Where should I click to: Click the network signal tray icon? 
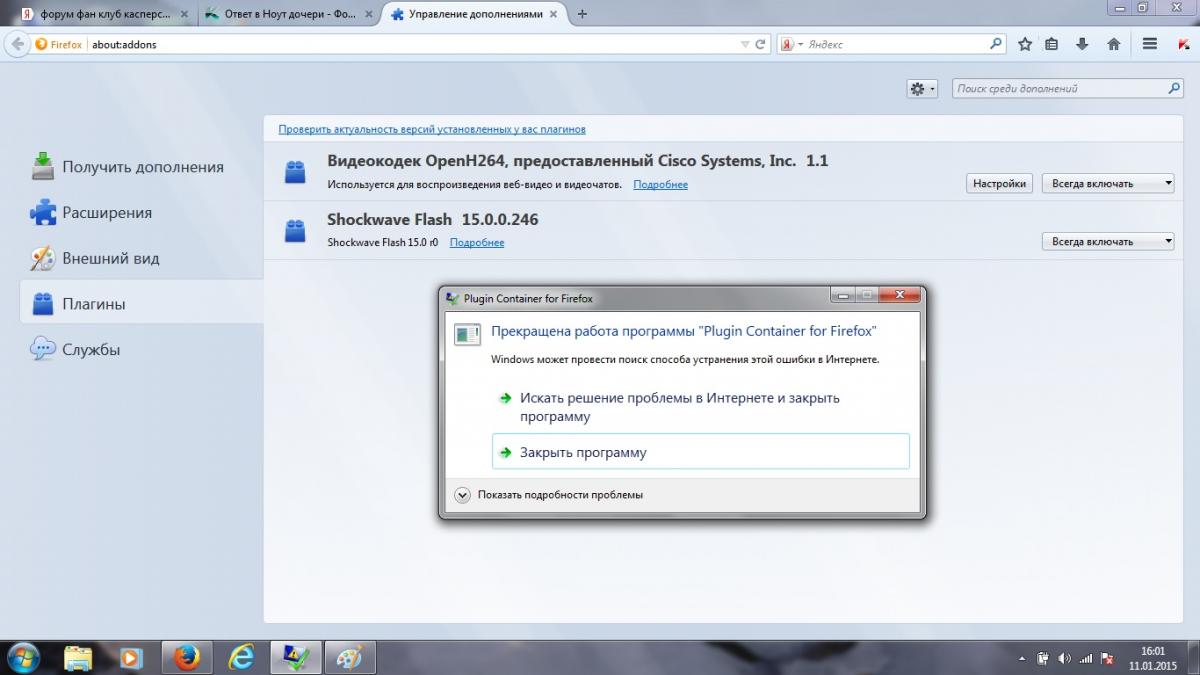(x=1085, y=658)
